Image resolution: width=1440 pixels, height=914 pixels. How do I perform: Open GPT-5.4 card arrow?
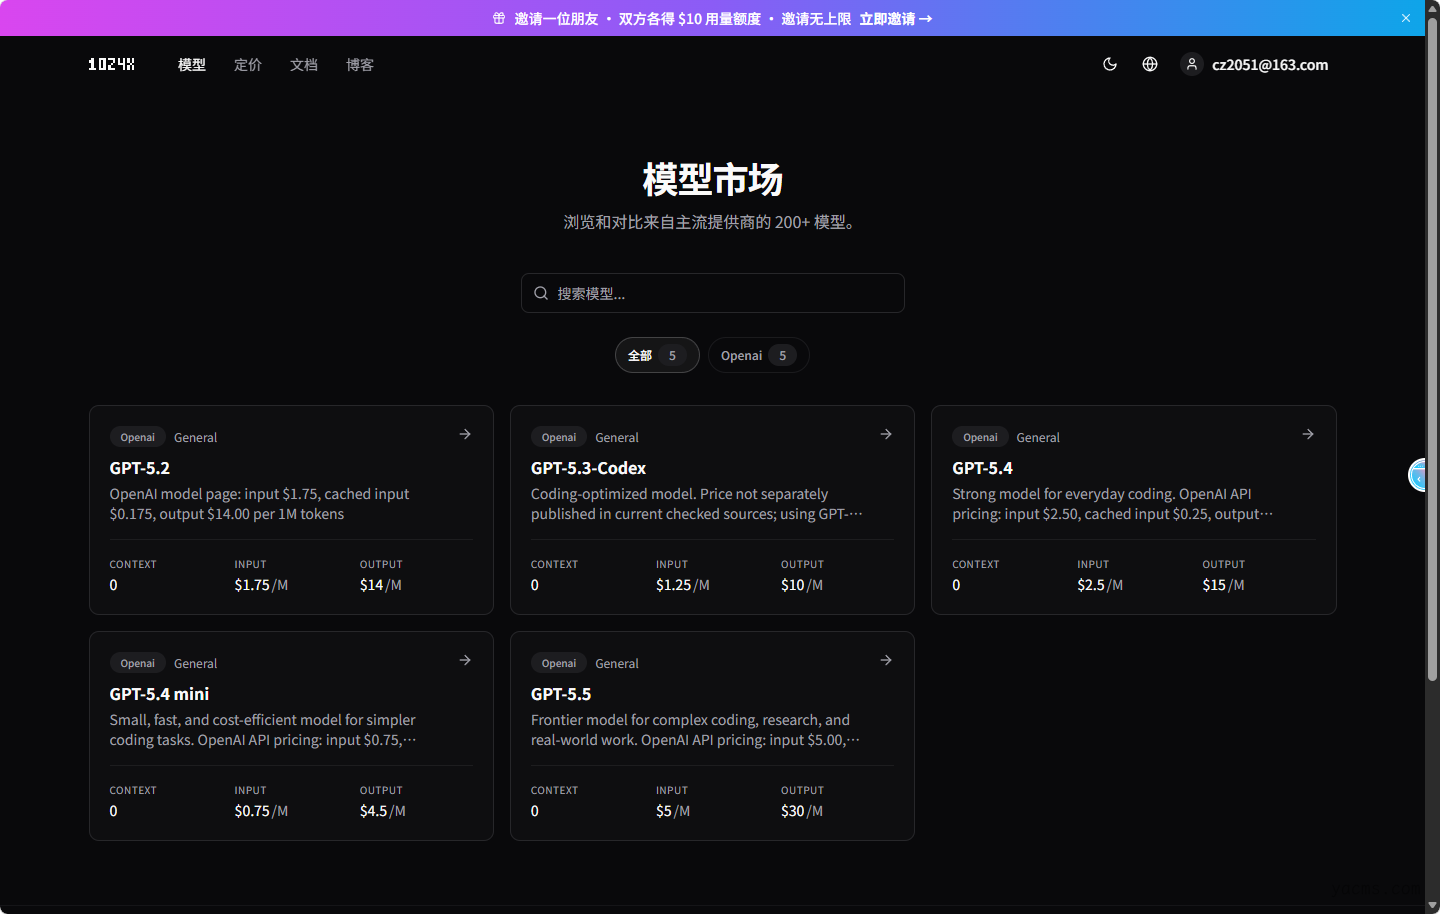click(1308, 434)
